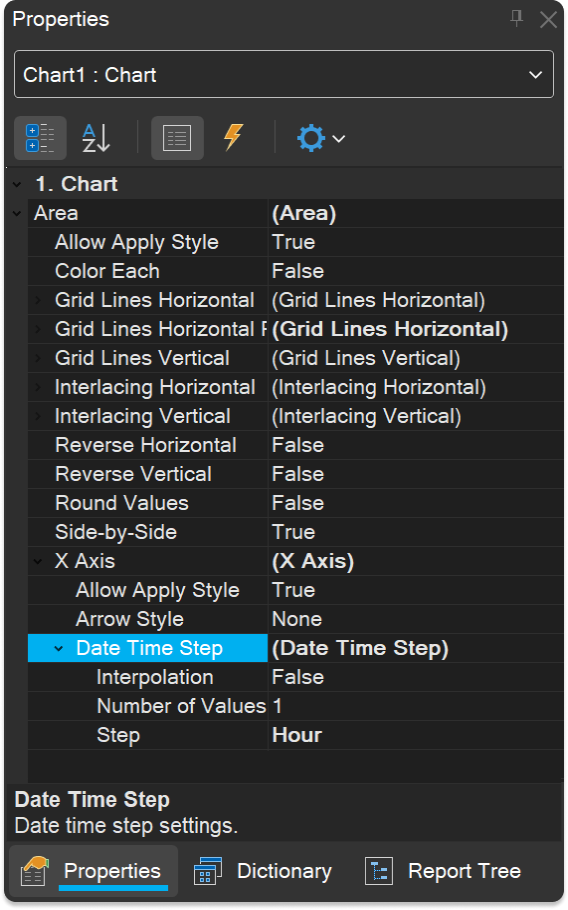The width and height of the screenshot is (568, 910).
Task: Switch to the Properties bottom tab
Action: (x=93, y=871)
